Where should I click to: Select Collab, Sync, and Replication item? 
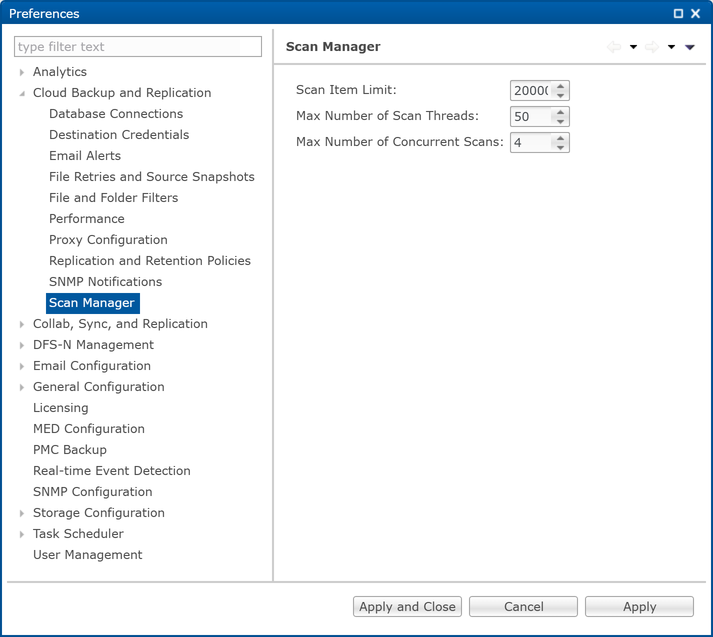tap(120, 324)
